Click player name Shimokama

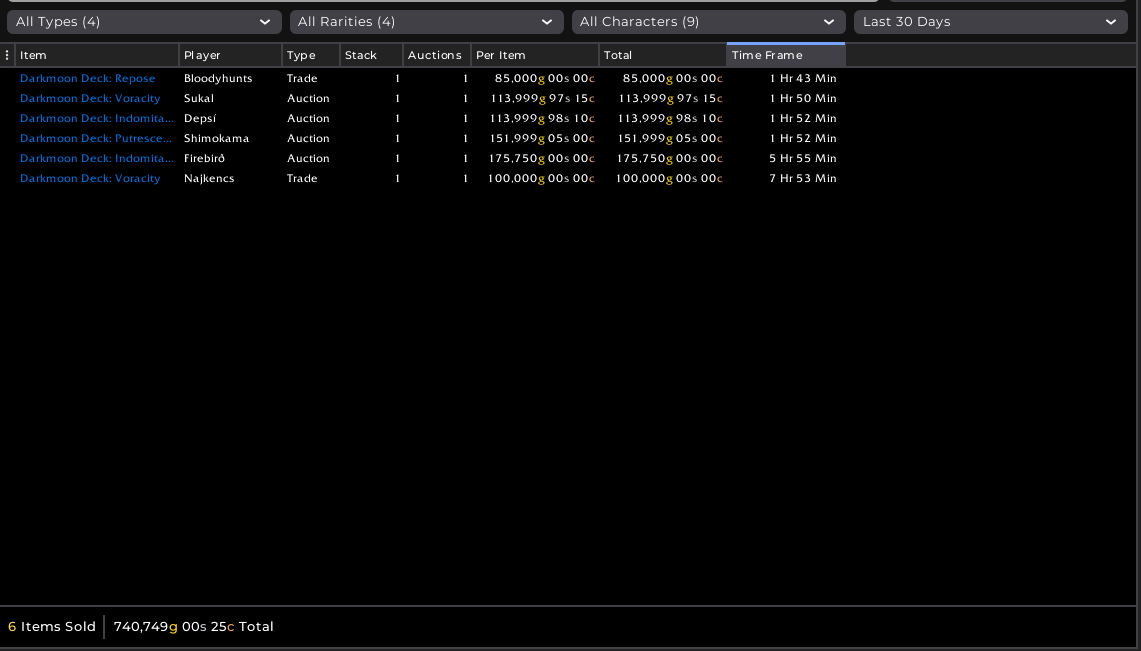(216, 138)
